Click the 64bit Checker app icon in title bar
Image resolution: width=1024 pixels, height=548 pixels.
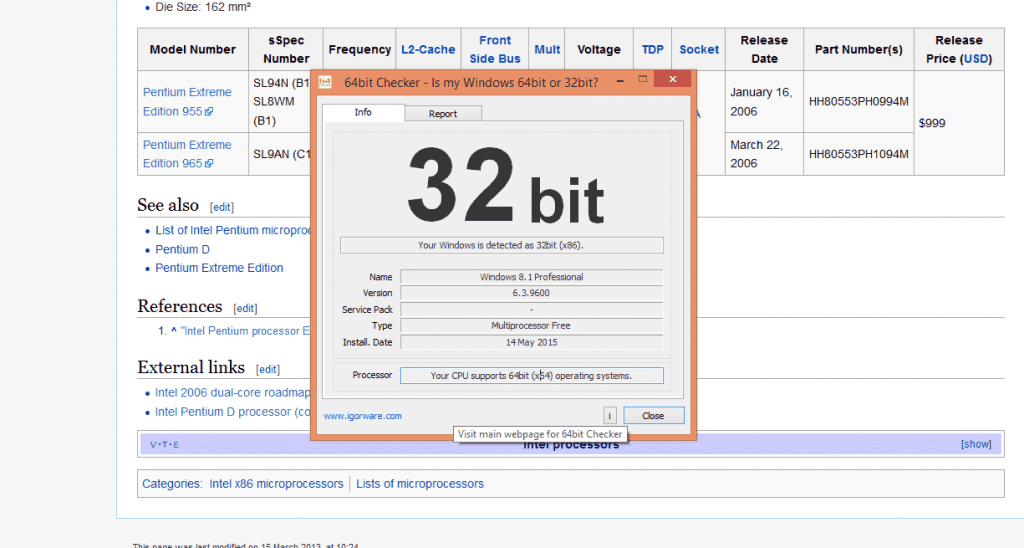325,81
